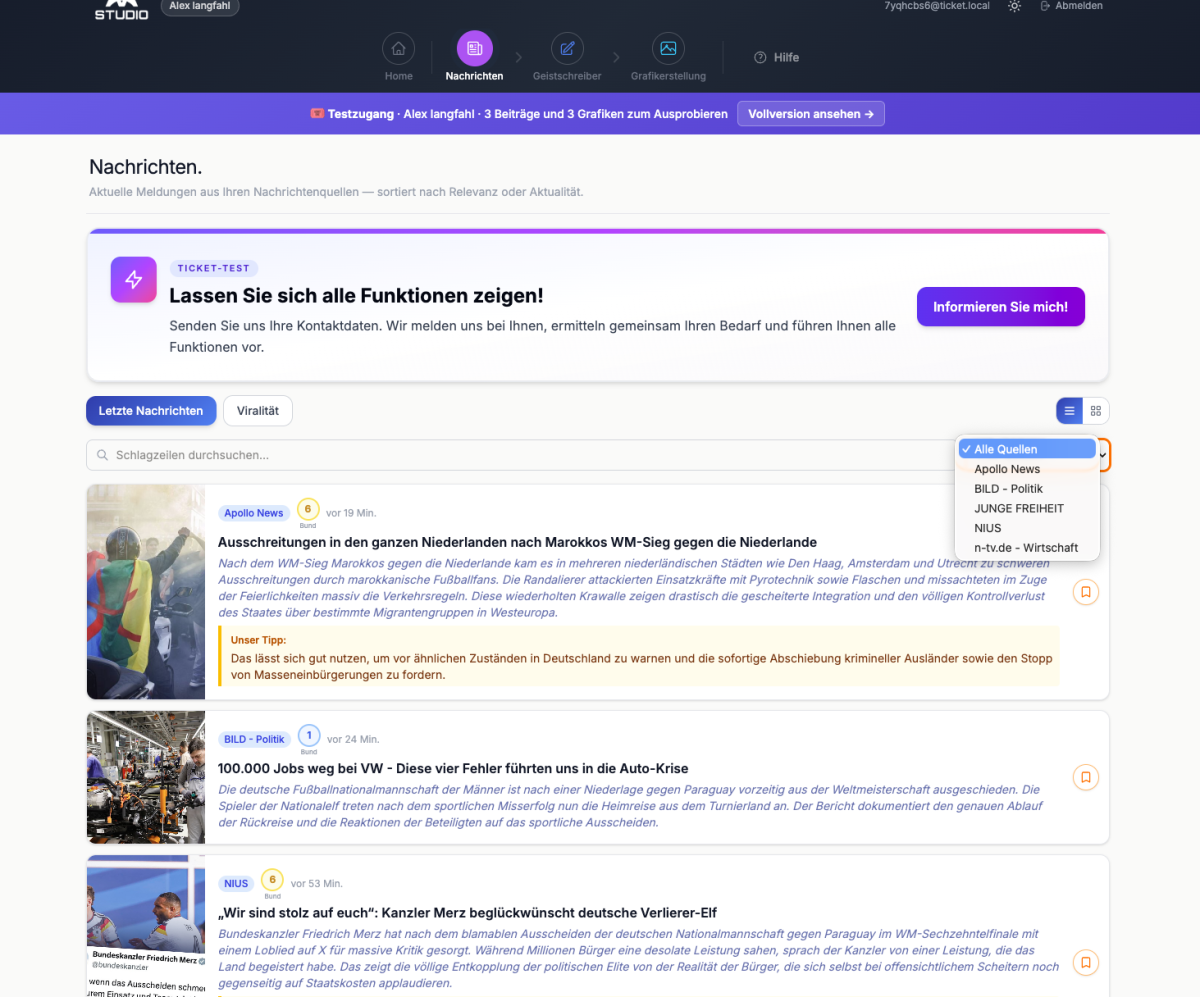Click the 'vor 19 Min.' timestamp
1200x997 pixels.
(x=351, y=513)
